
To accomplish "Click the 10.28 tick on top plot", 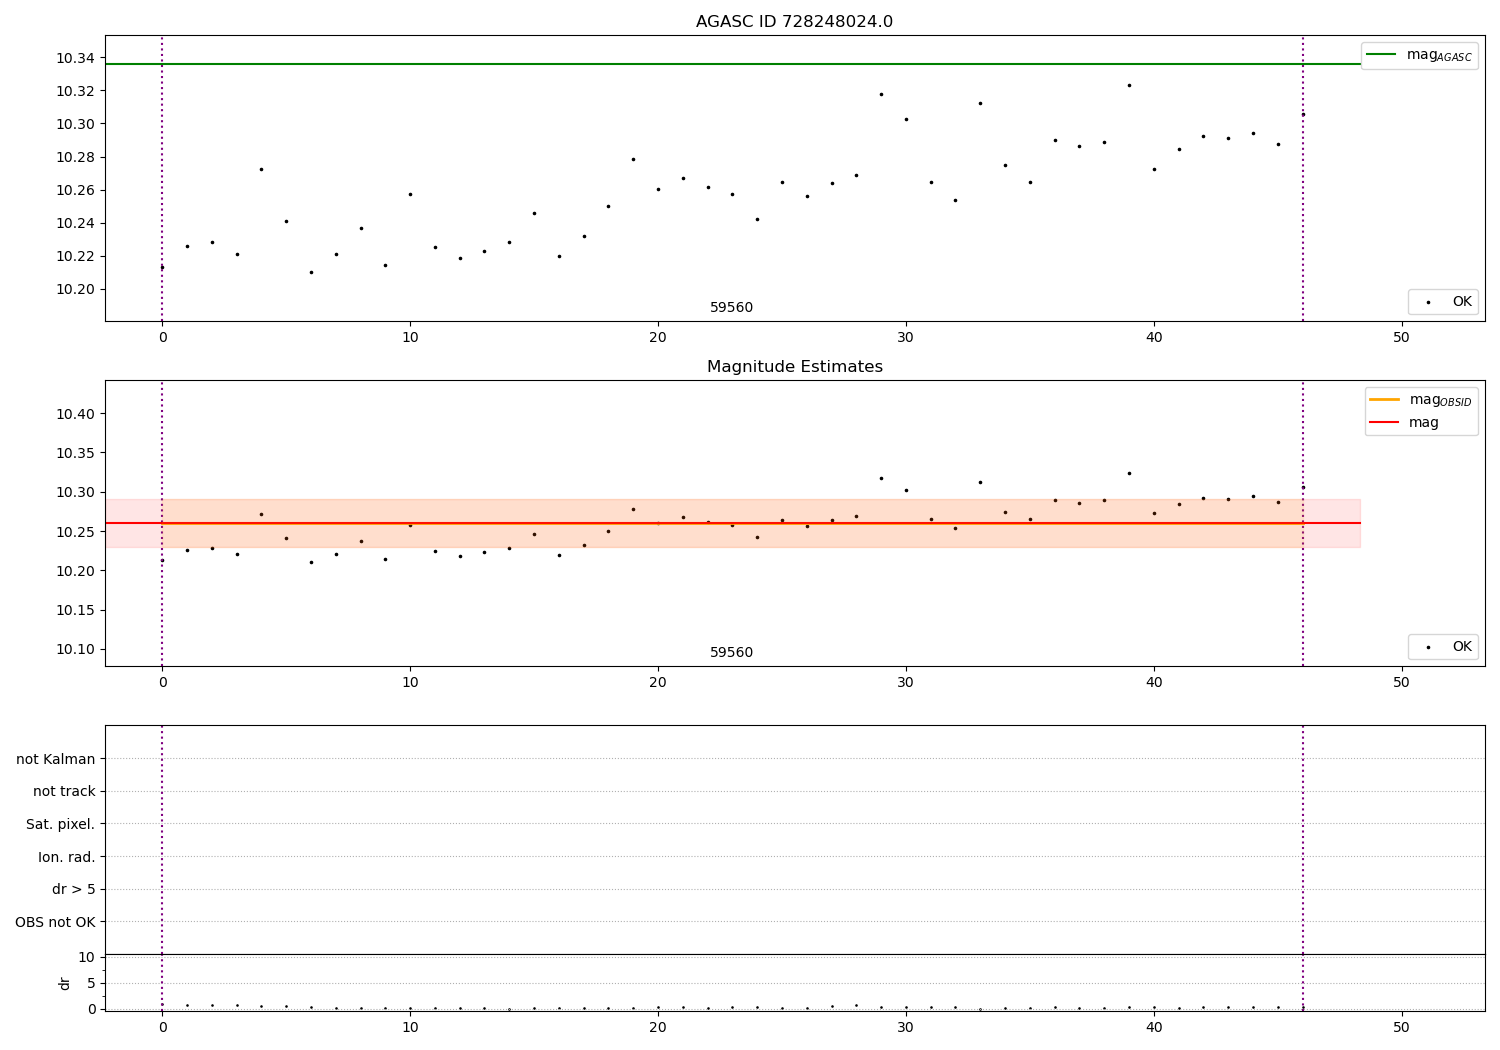I will (x=75, y=157).
